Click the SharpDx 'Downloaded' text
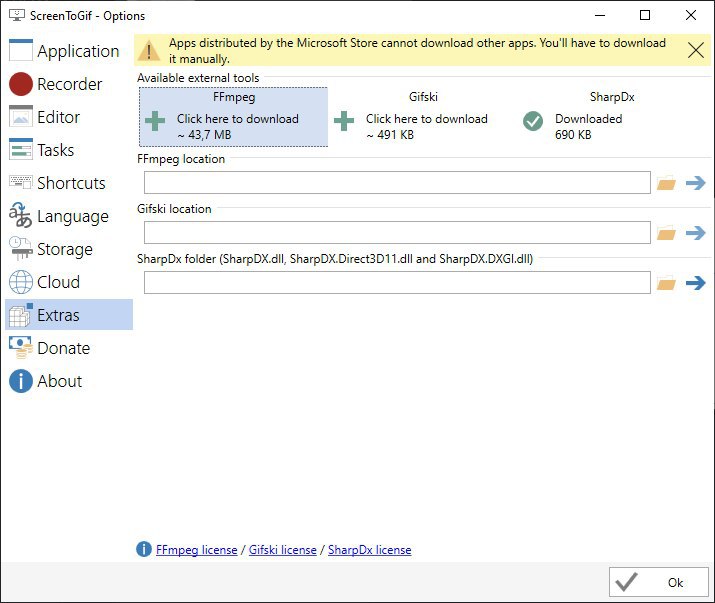Image resolution: width=715 pixels, height=603 pixels. pos(589,119)
